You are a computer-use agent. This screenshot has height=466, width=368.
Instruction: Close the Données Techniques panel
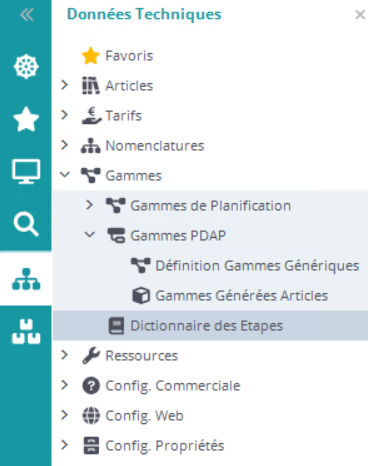tap(360, 15)
